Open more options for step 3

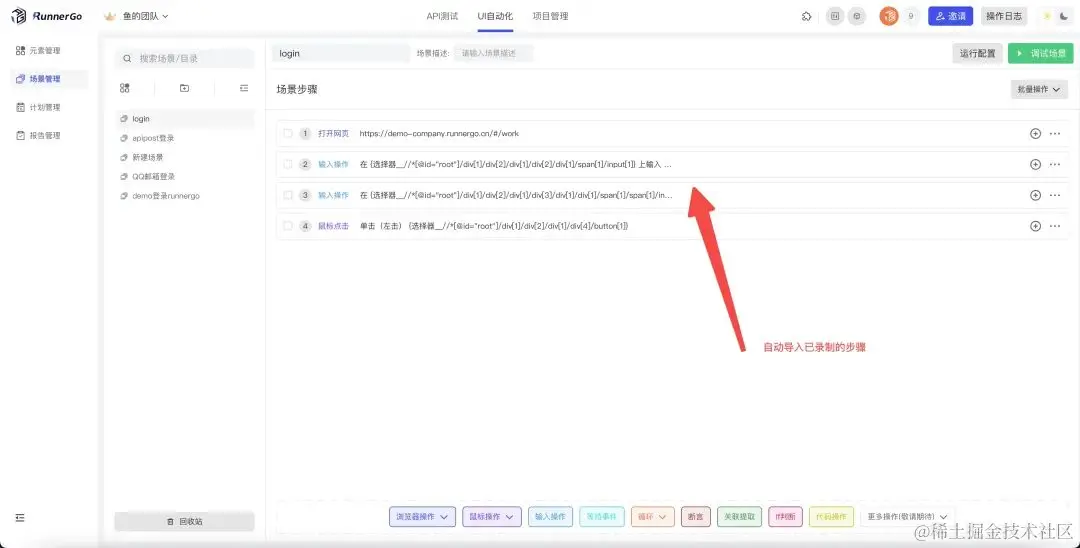[1055, 196]
